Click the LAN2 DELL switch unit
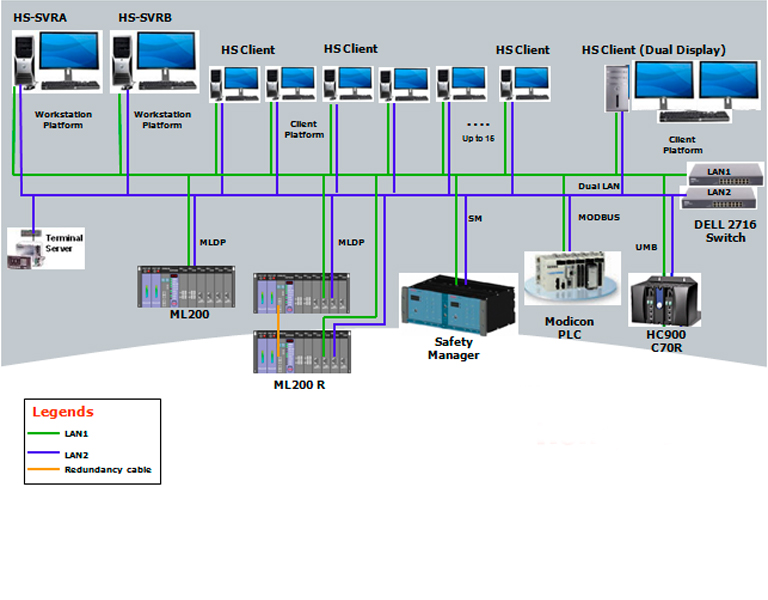768x600 pixels. coord(722,197)
